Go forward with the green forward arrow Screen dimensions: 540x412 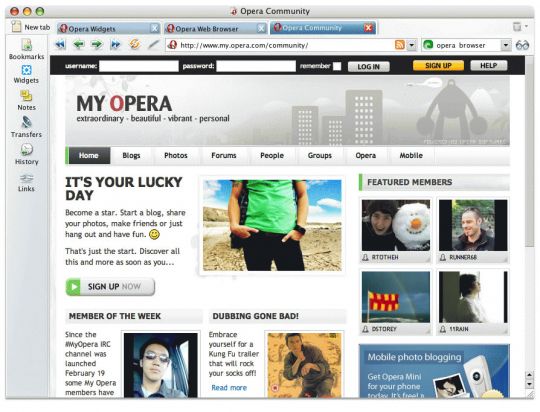tap(97, 44)
